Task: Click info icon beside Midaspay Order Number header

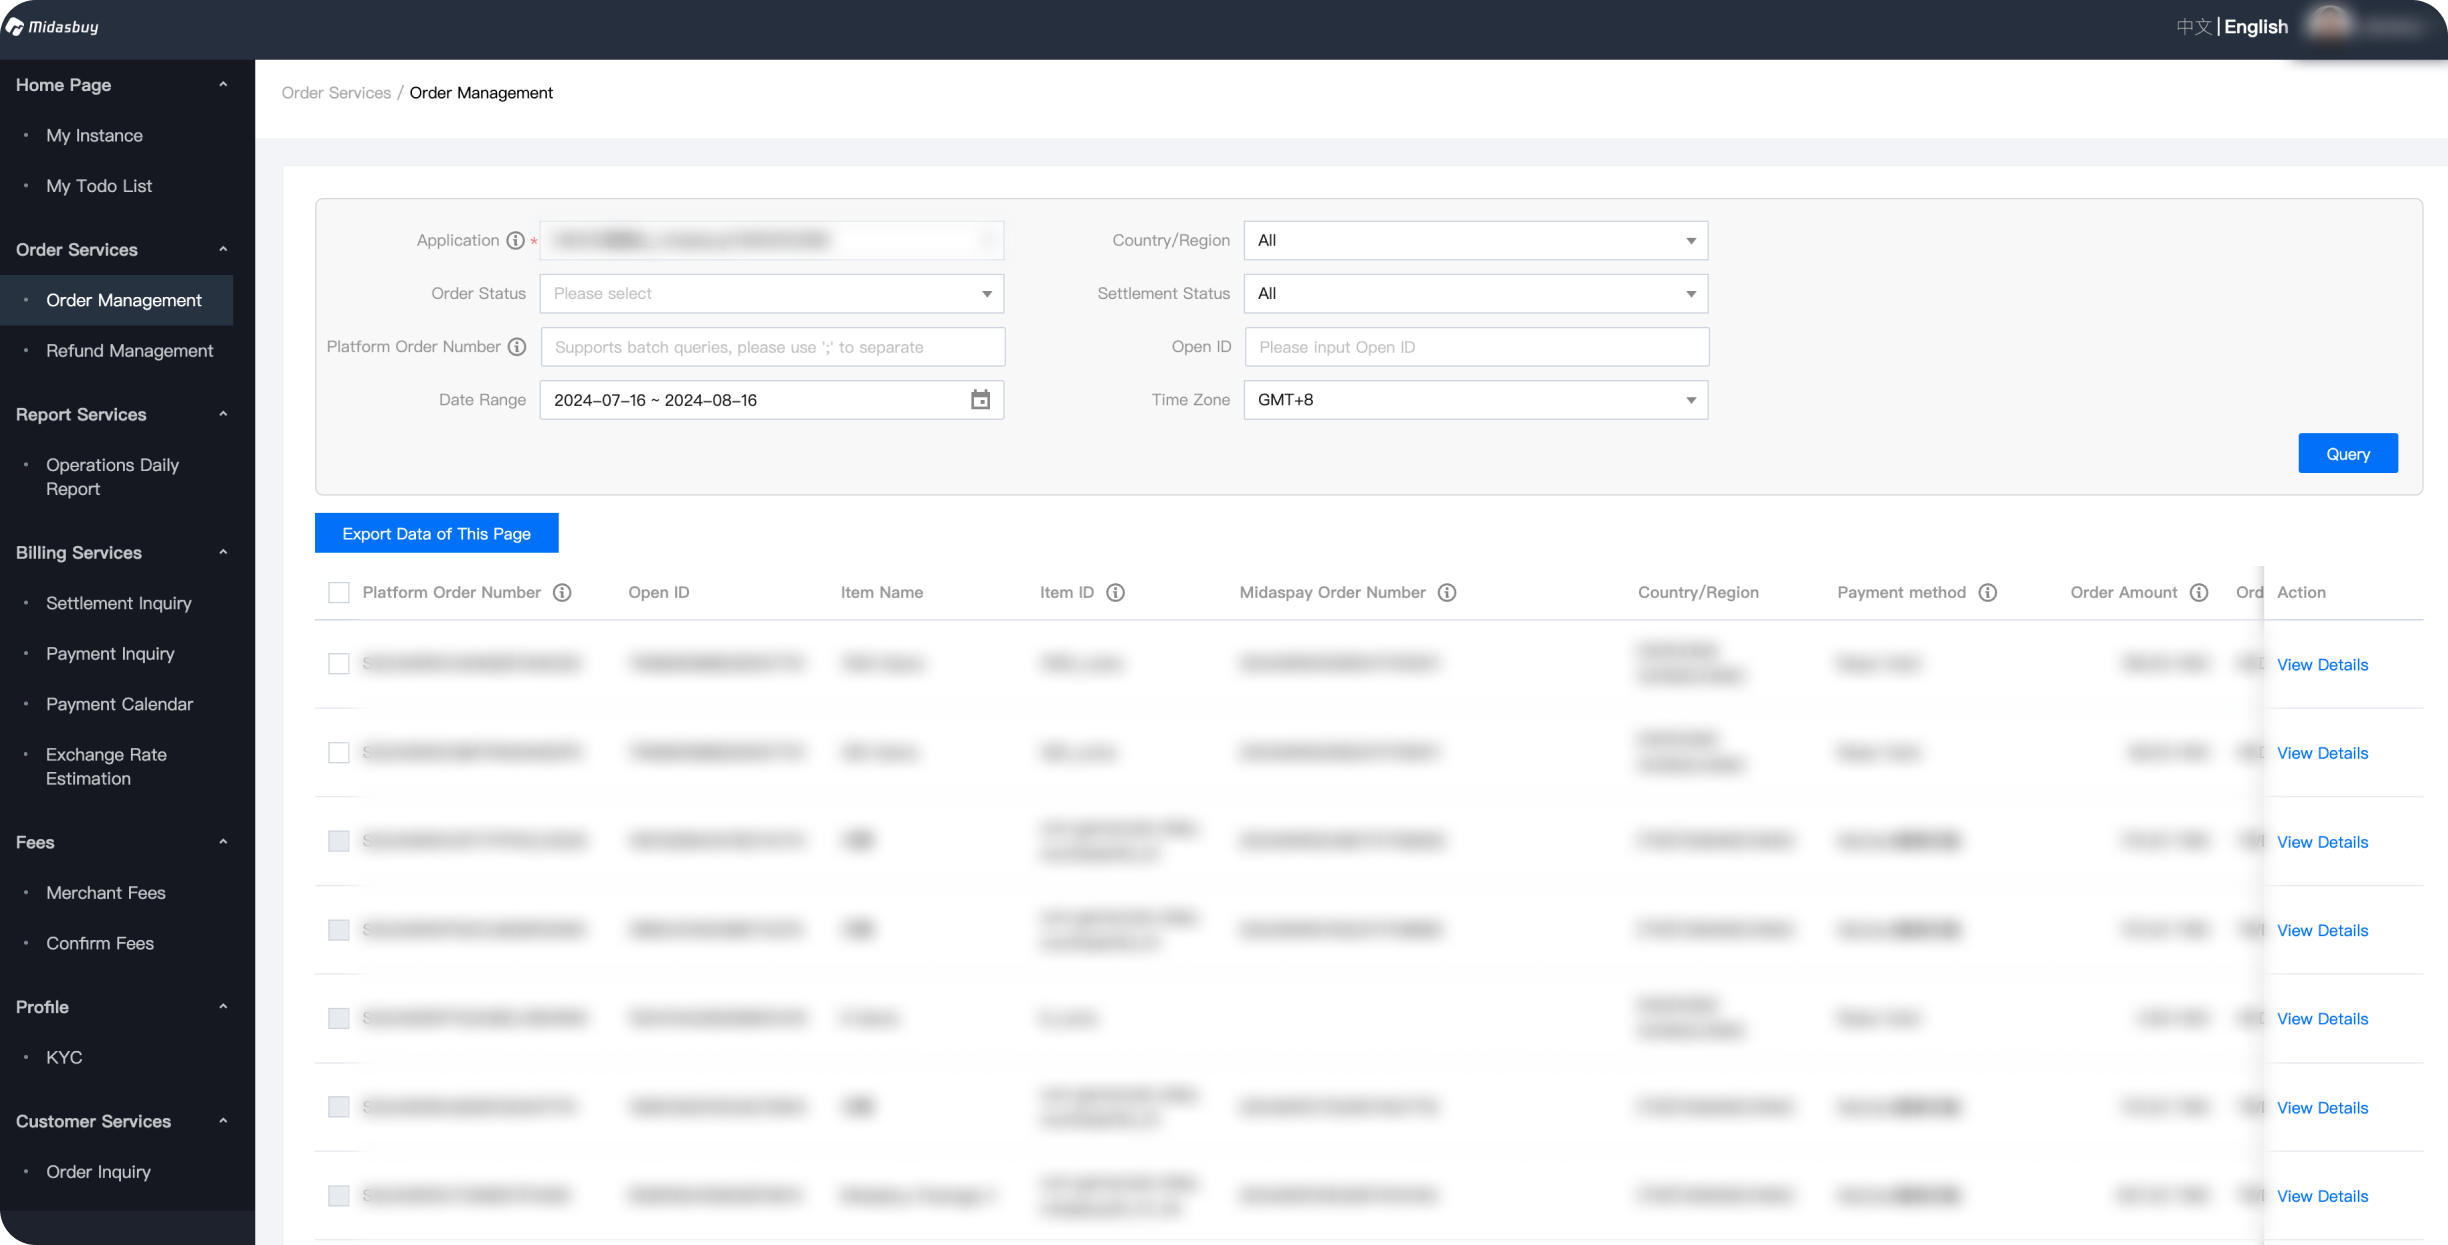Action: tap(1447, 593)
